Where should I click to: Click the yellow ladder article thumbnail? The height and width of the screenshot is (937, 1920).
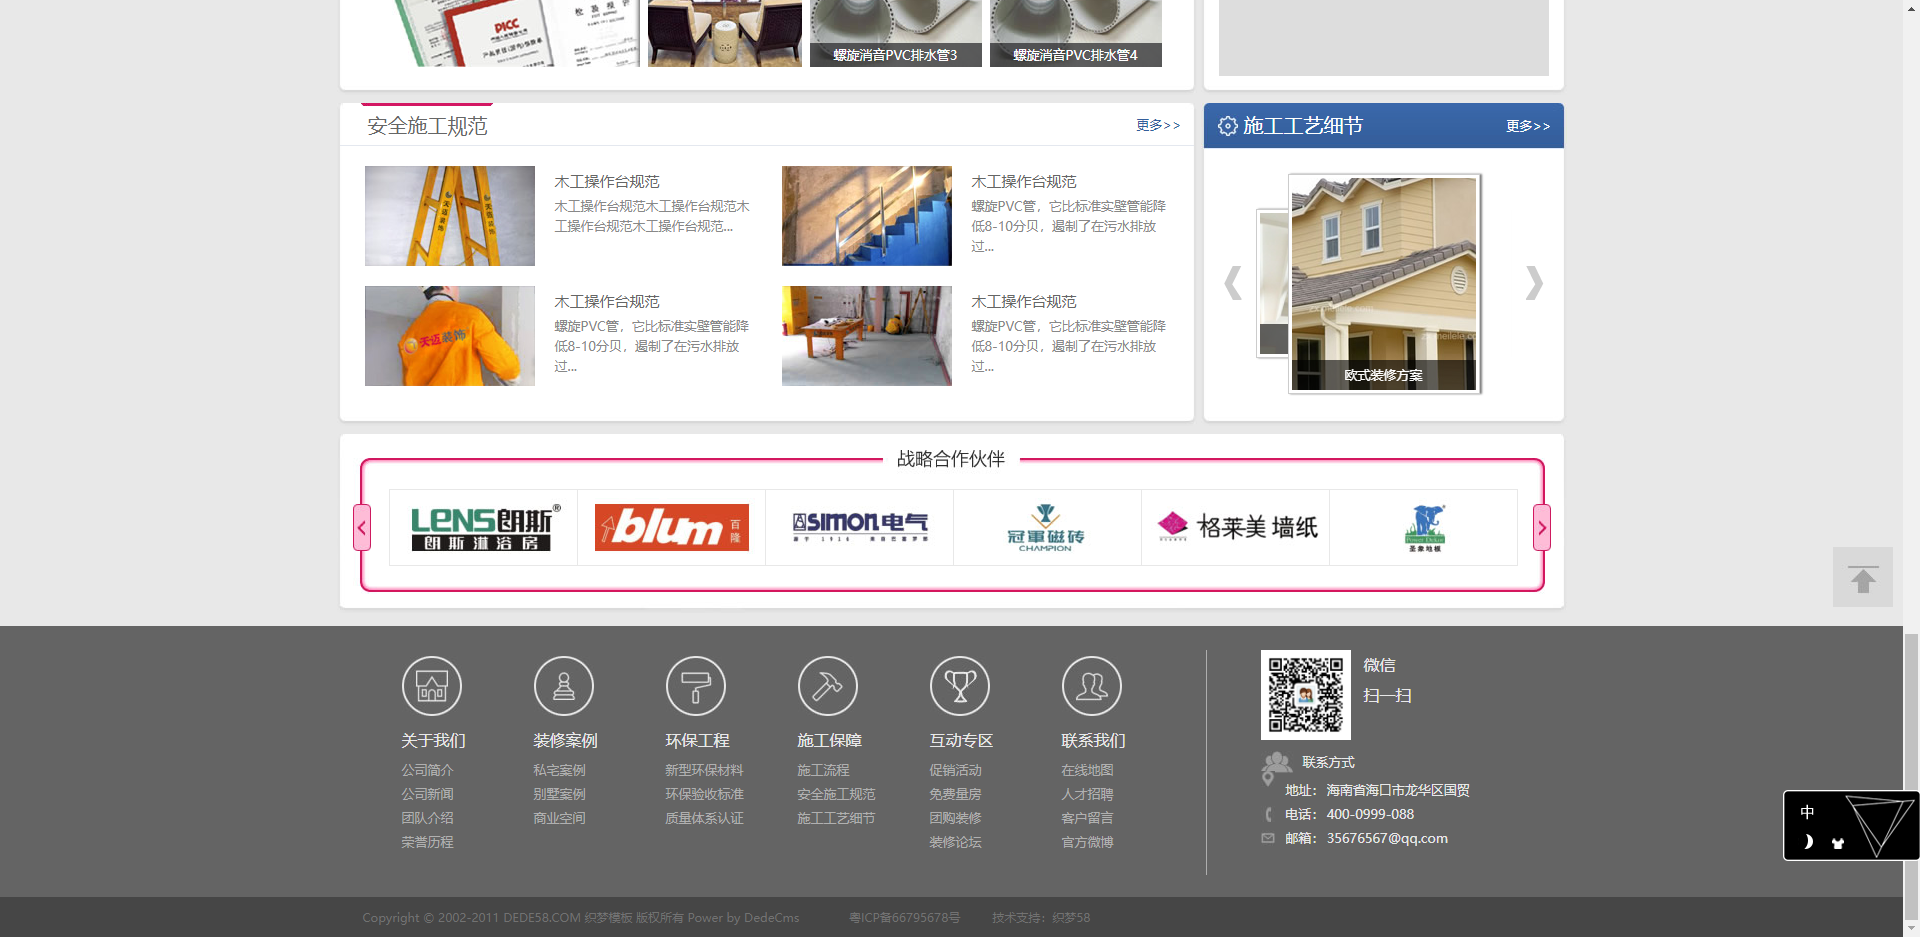coord(450,216)
